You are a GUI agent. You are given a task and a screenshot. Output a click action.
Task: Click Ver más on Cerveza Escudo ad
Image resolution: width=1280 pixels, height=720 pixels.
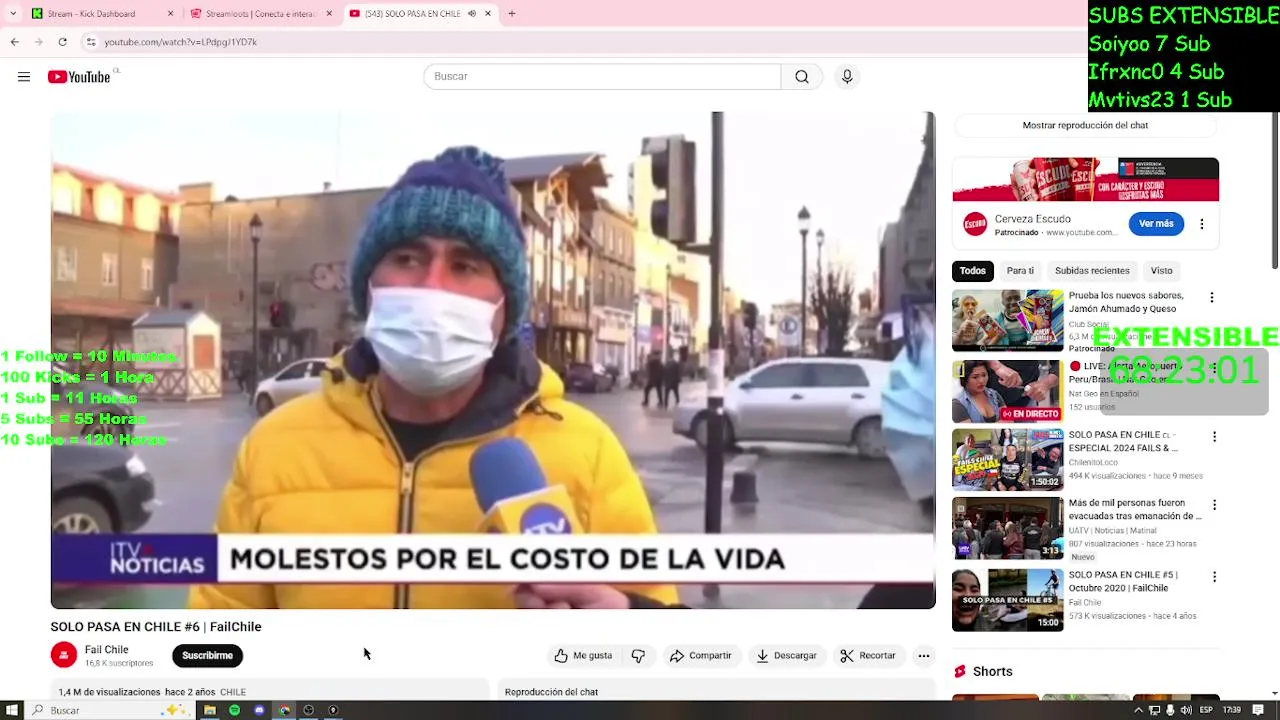[x=1156, y=224]
